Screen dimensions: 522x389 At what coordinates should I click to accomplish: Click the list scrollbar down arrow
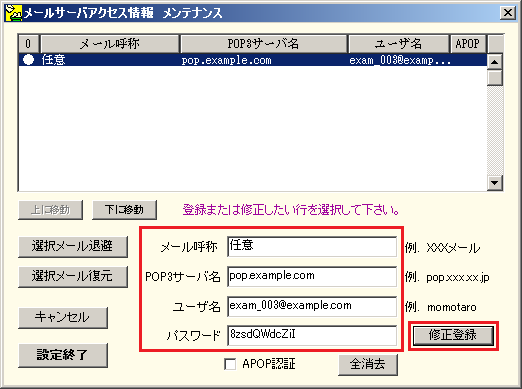495,182
